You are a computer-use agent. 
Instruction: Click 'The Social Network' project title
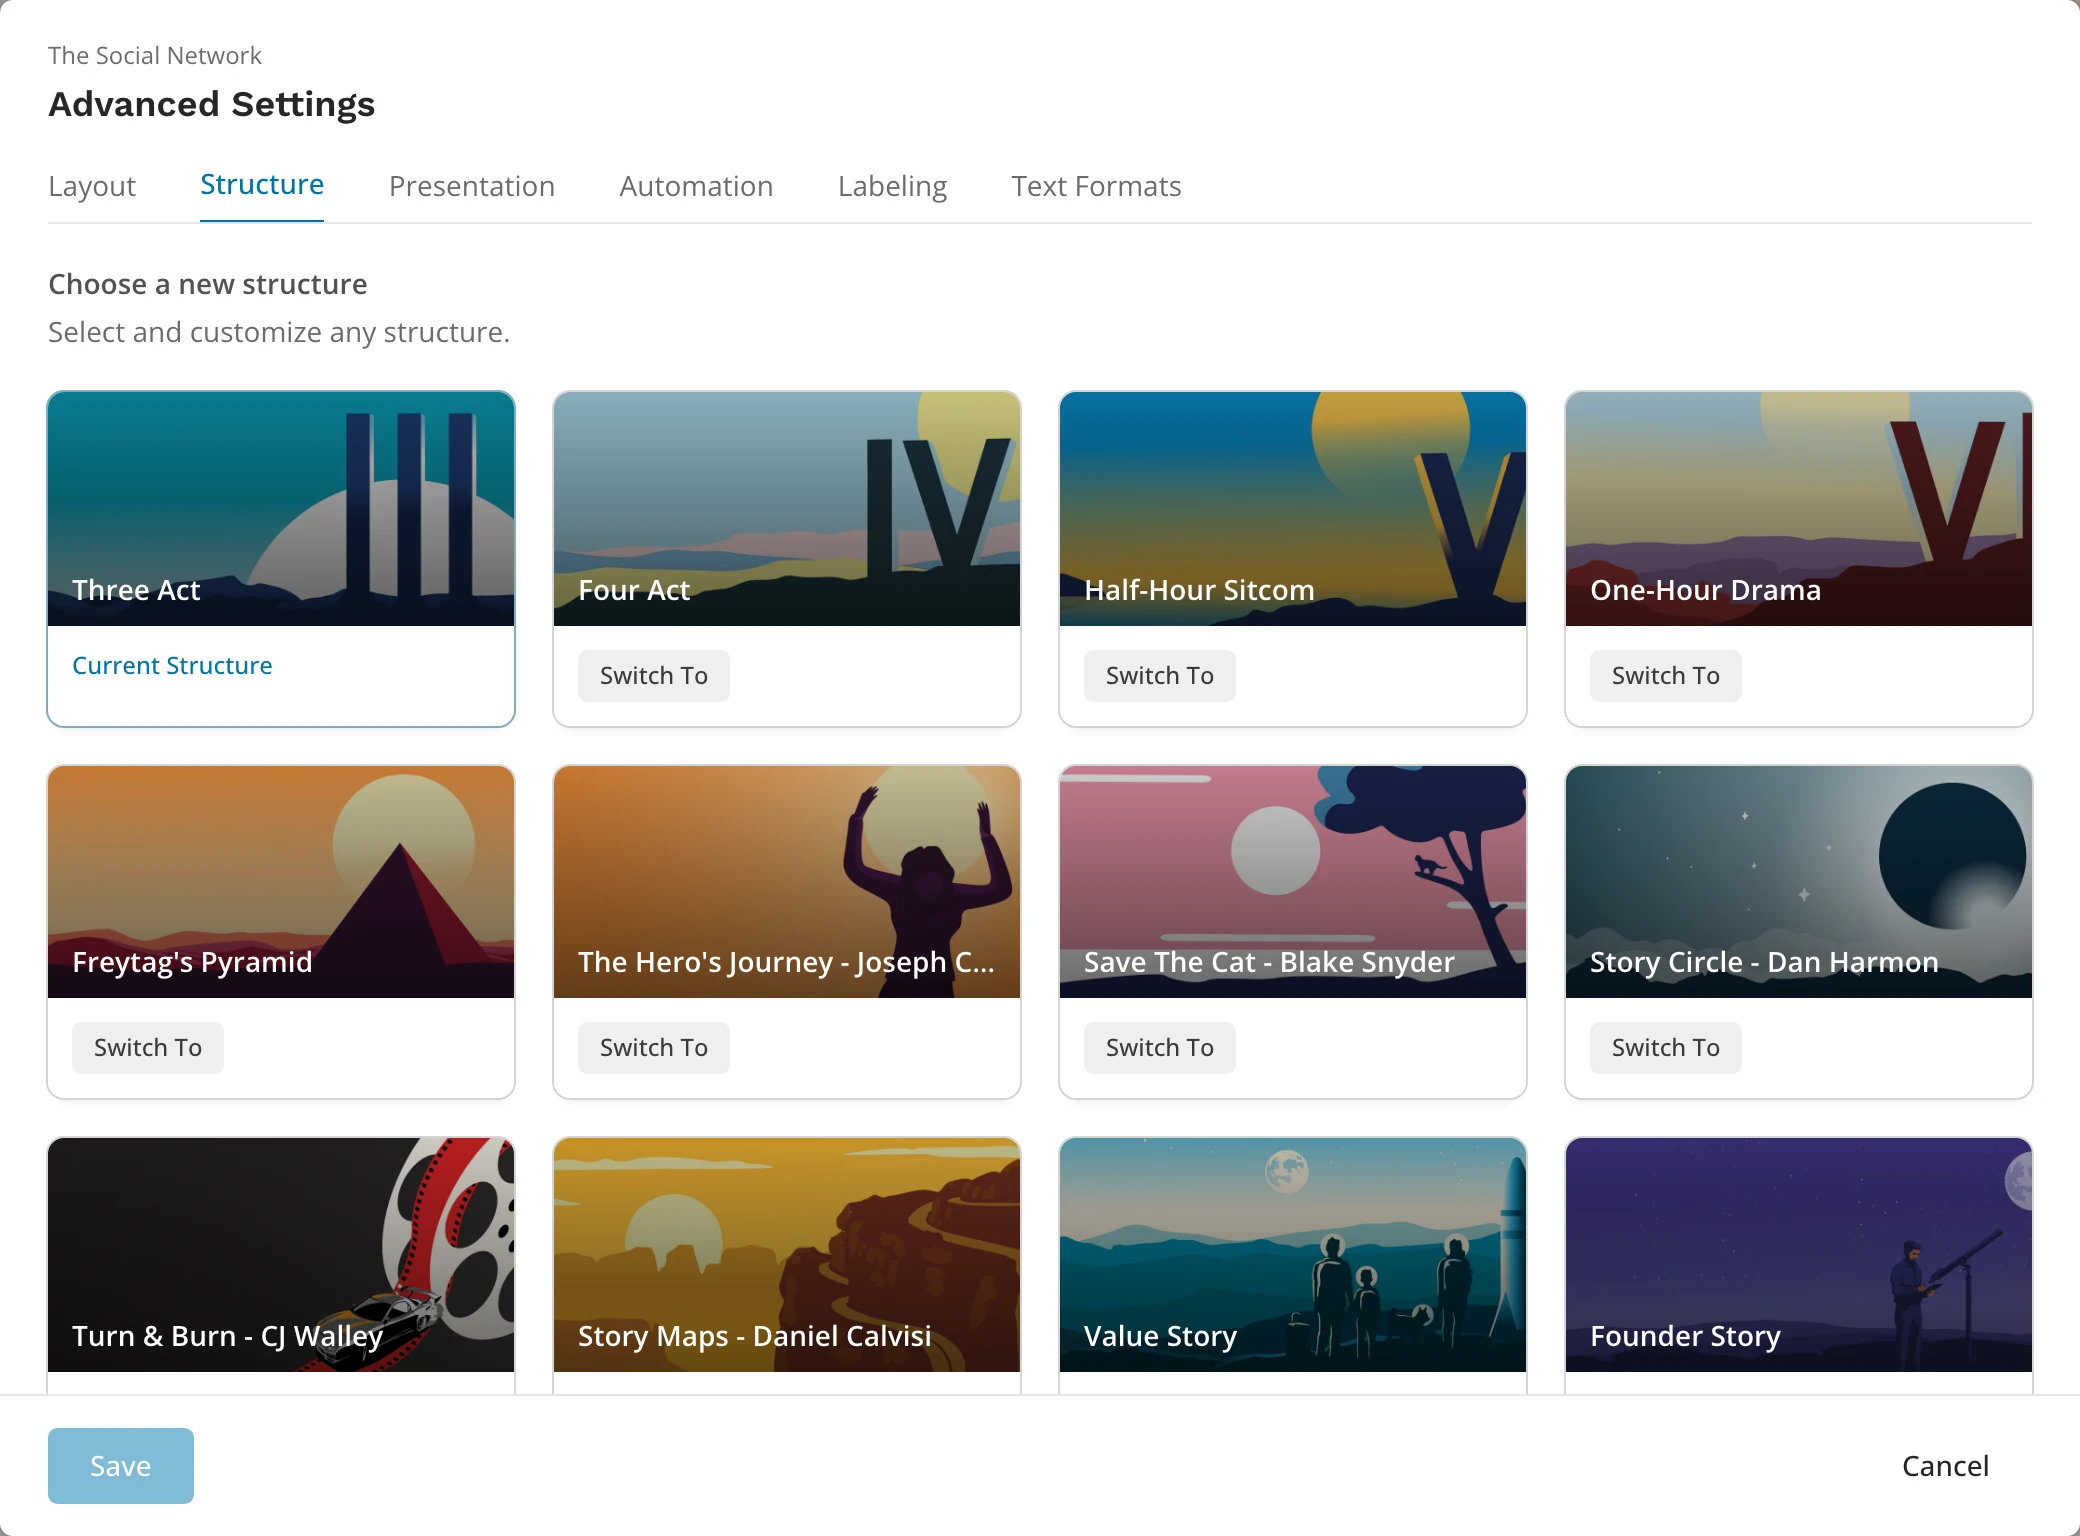155,56
